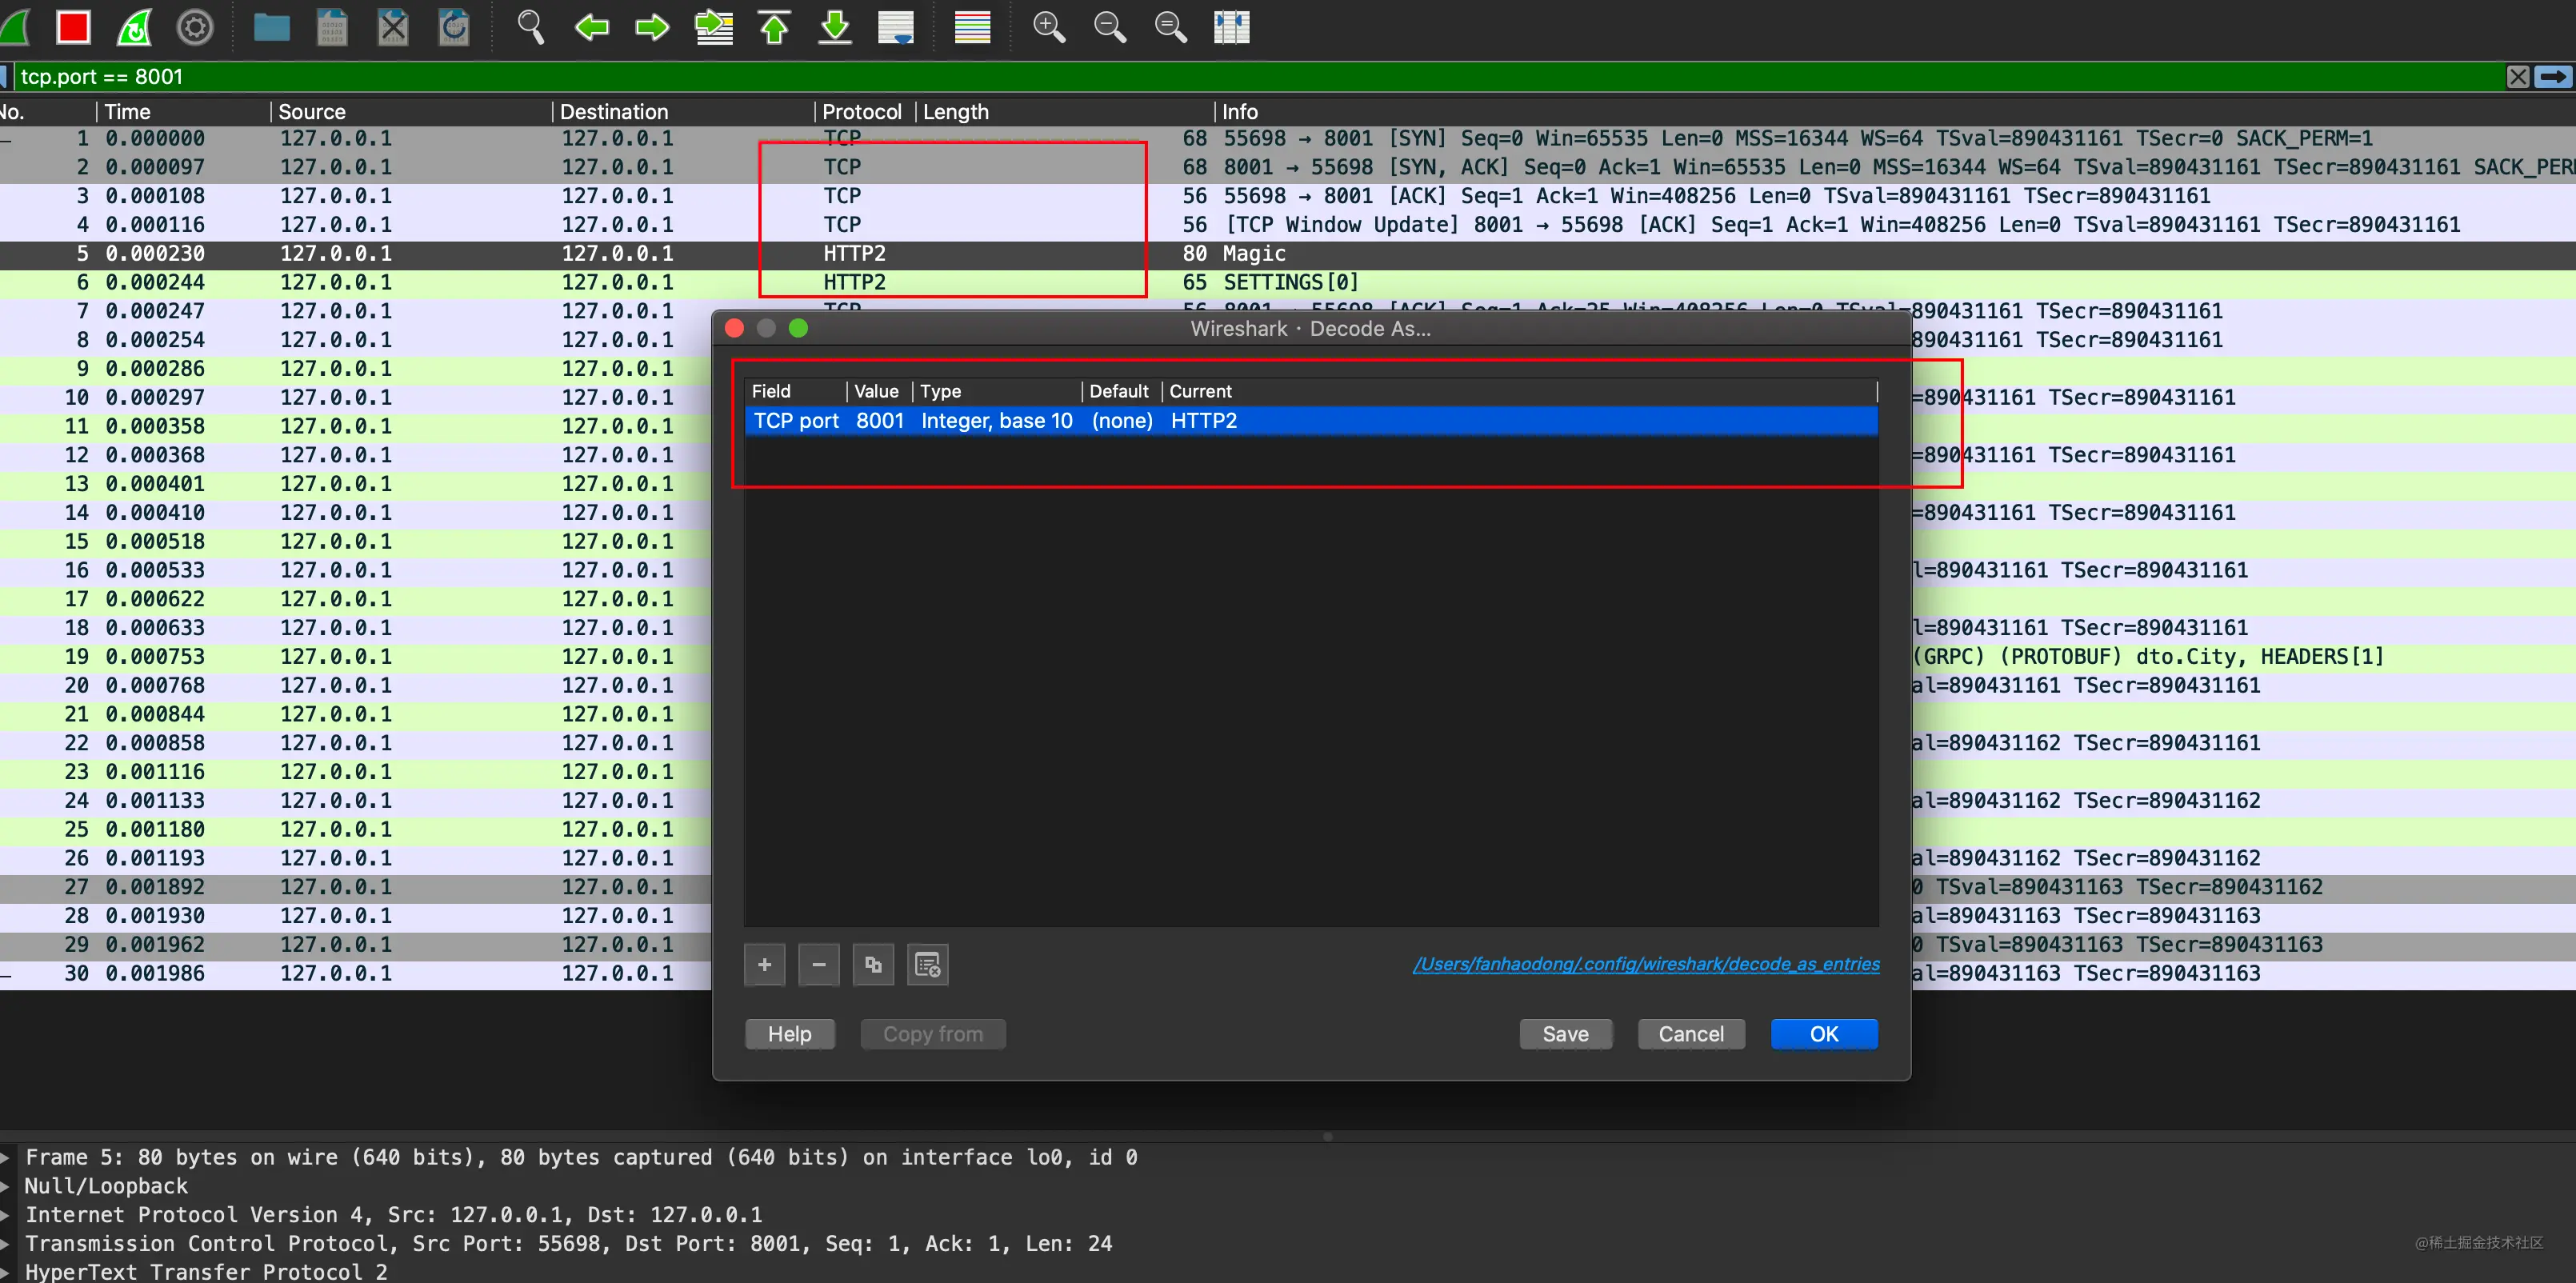Viewport: 2576px width, 1283px height.
Task: Open capture options gear icon
Action: point(195,27)
